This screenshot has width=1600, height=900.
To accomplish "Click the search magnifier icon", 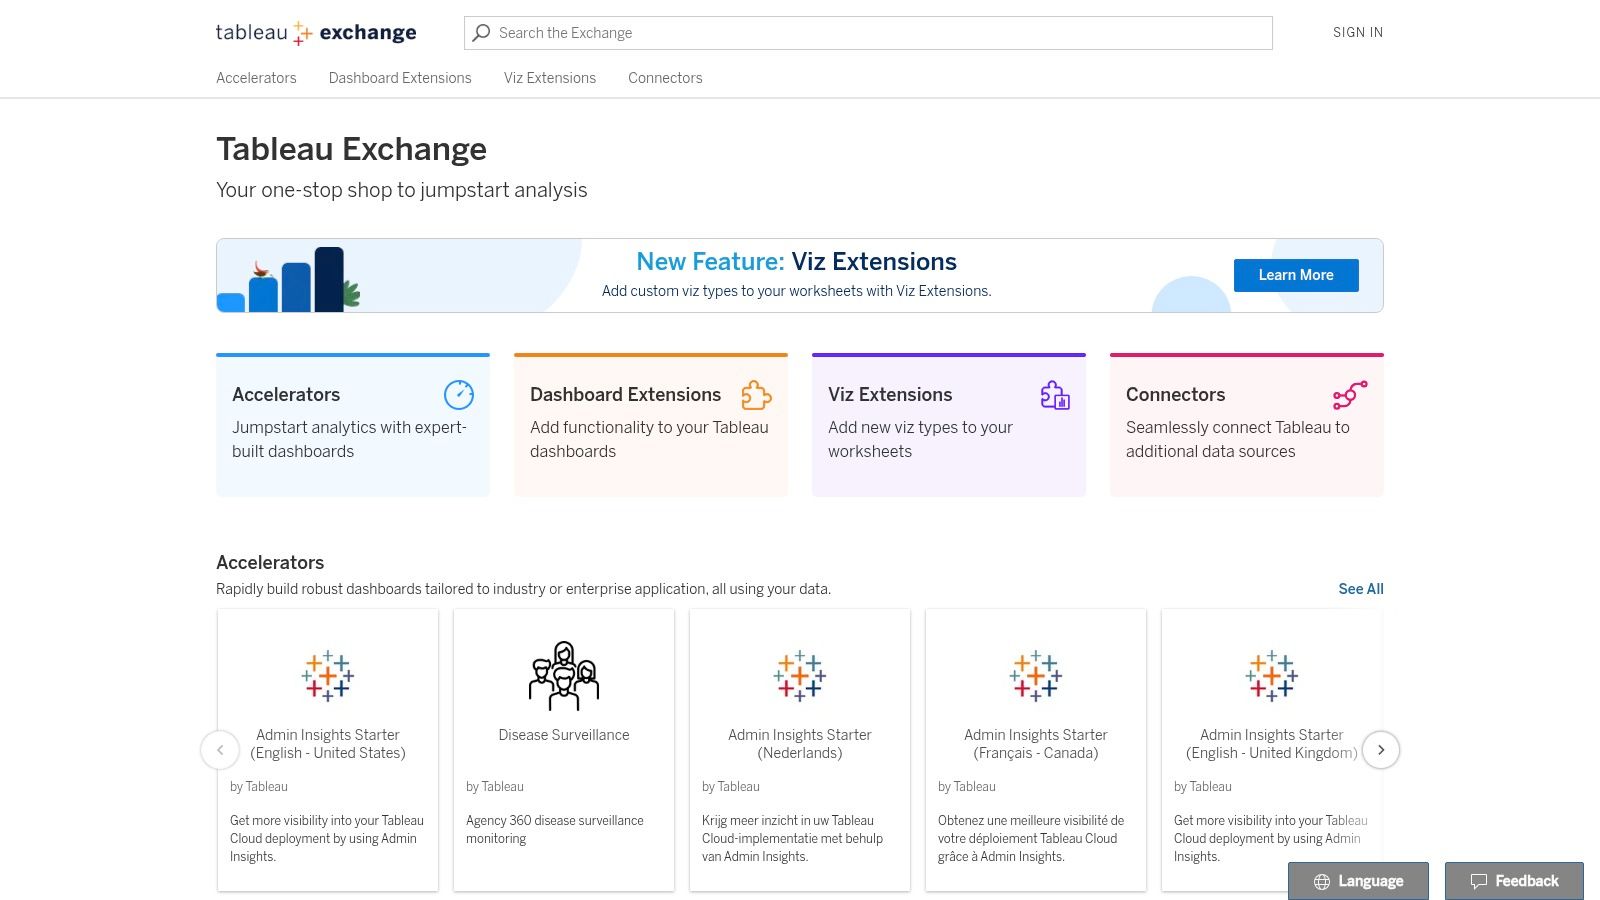I will (483, 32).
